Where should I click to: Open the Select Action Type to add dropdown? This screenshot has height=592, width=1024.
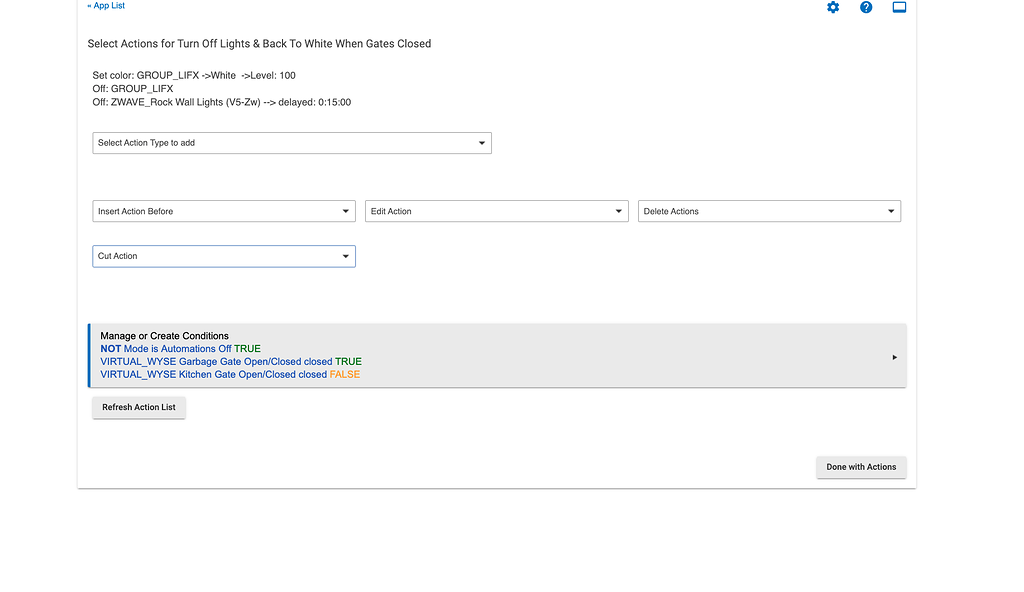[292, 143]
